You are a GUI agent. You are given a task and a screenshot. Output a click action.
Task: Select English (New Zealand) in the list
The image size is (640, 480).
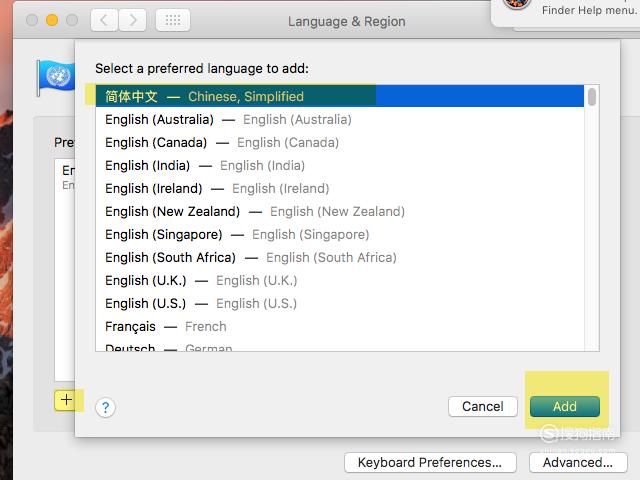(x=340, y=211)
